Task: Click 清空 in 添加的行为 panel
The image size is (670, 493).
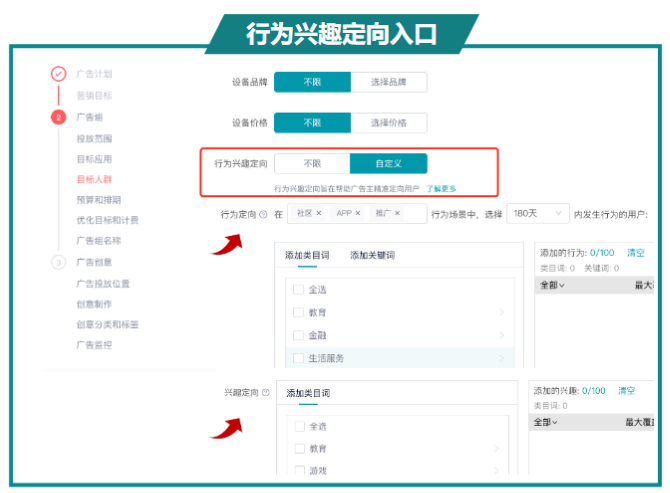Action: tap(635, 253)
